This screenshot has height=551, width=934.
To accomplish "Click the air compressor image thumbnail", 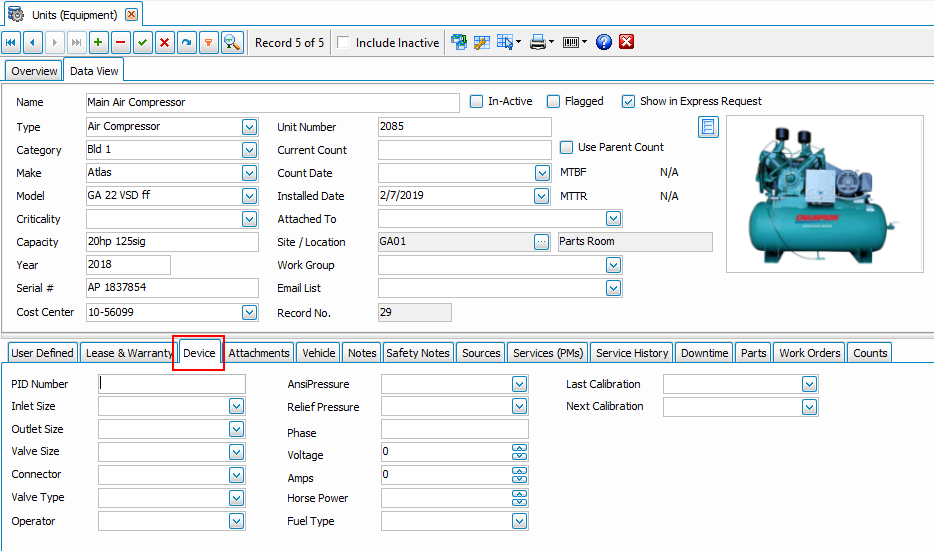I will 824,194.
